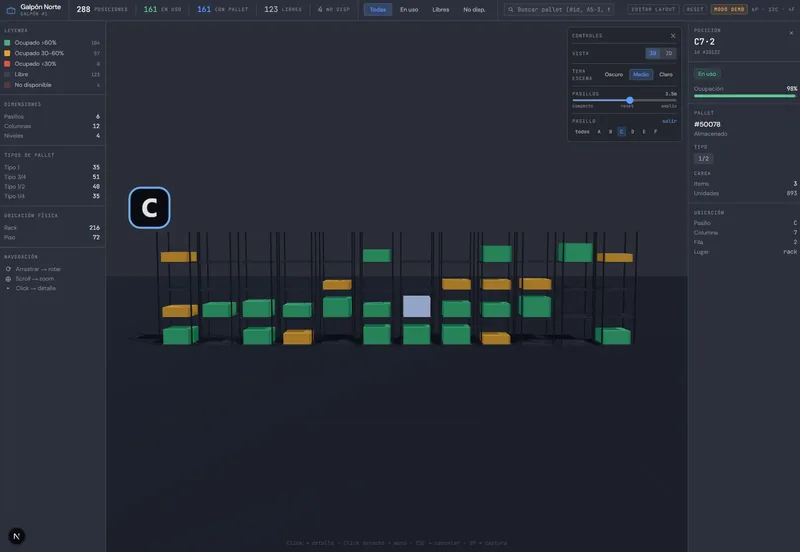Click the red 'Ocupado <30%' legend swatch
The image size is (800, 552).
tap(7, 64)
